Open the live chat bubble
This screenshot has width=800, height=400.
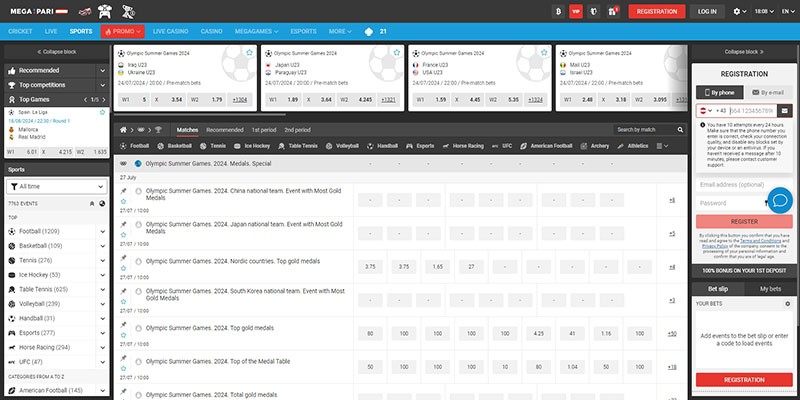pos(780,201)
